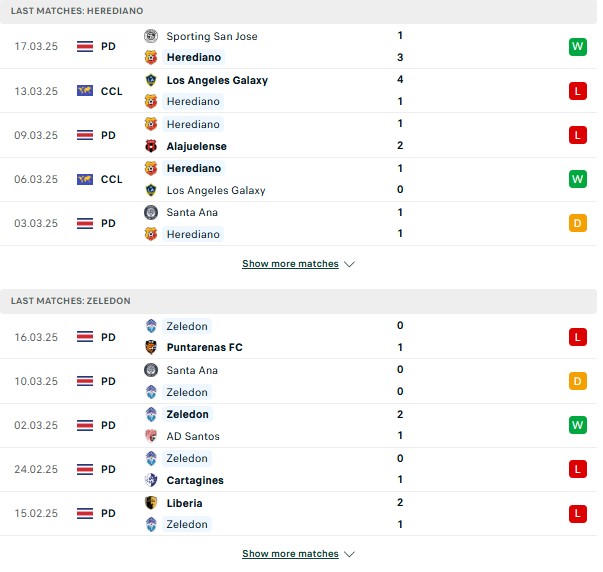
Task: Open the 02.03.25 Zeledon vs AD Santos match row
Action: pyautogui.click(x=298, y=425)
